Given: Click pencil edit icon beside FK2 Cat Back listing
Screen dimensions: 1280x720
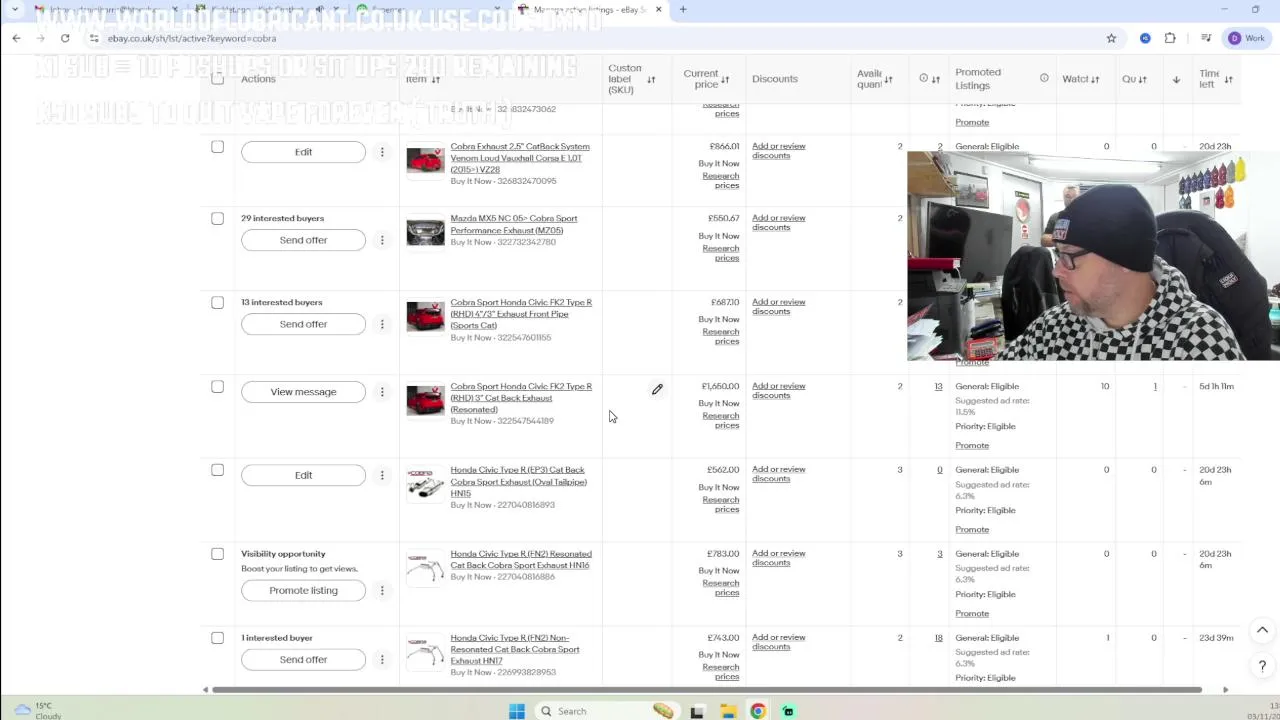Looking at the screenshot, I should (x=657, y=389).
